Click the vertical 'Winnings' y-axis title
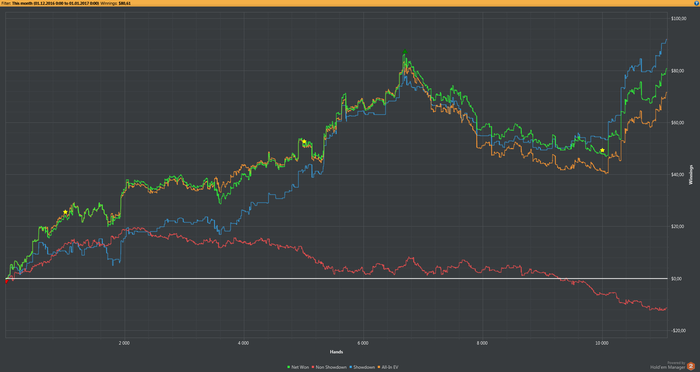This screenshot has height=372, width=700. (x=692, y=175)
